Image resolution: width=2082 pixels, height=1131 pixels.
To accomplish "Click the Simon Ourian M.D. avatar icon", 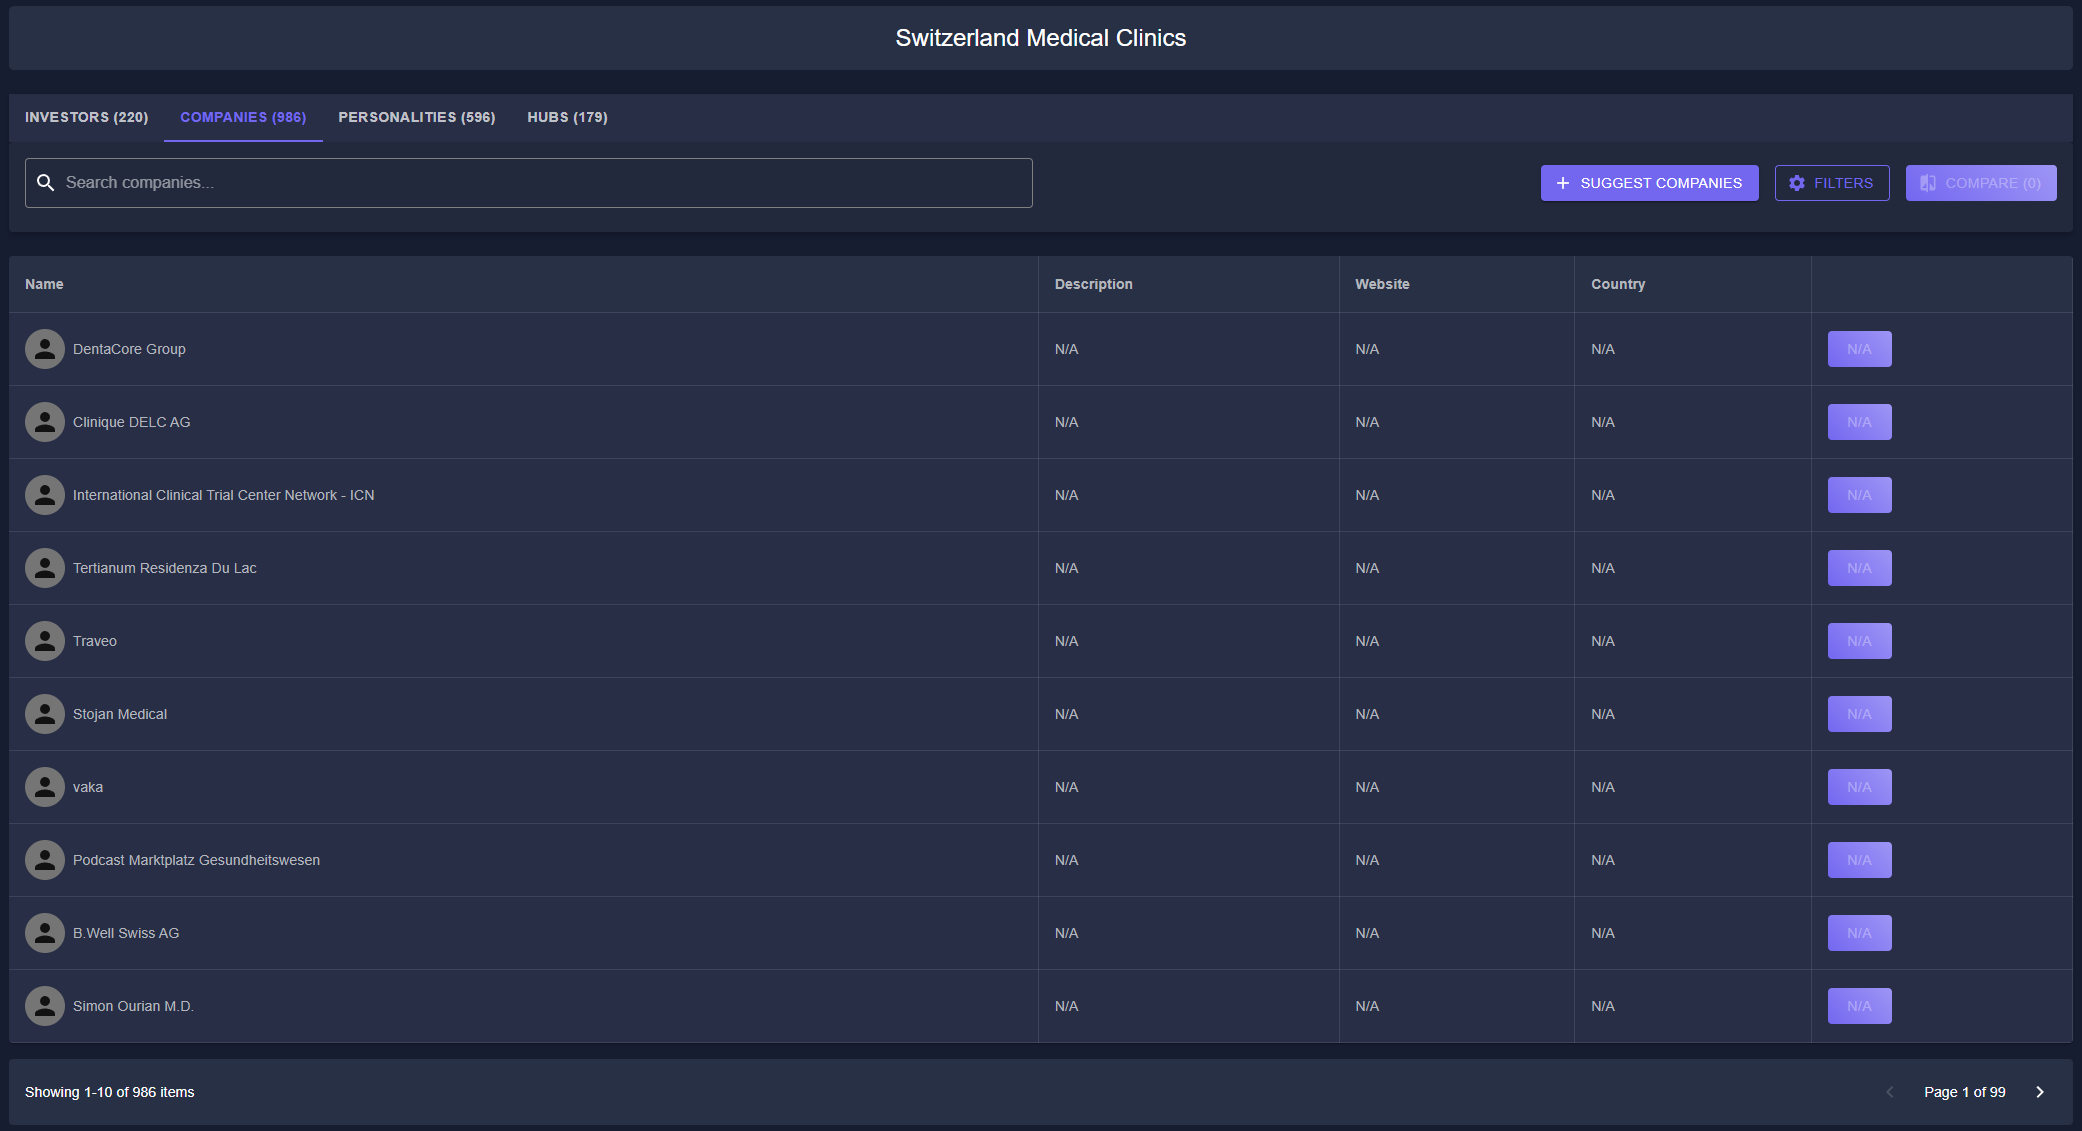I will [x=45, y=1006].
